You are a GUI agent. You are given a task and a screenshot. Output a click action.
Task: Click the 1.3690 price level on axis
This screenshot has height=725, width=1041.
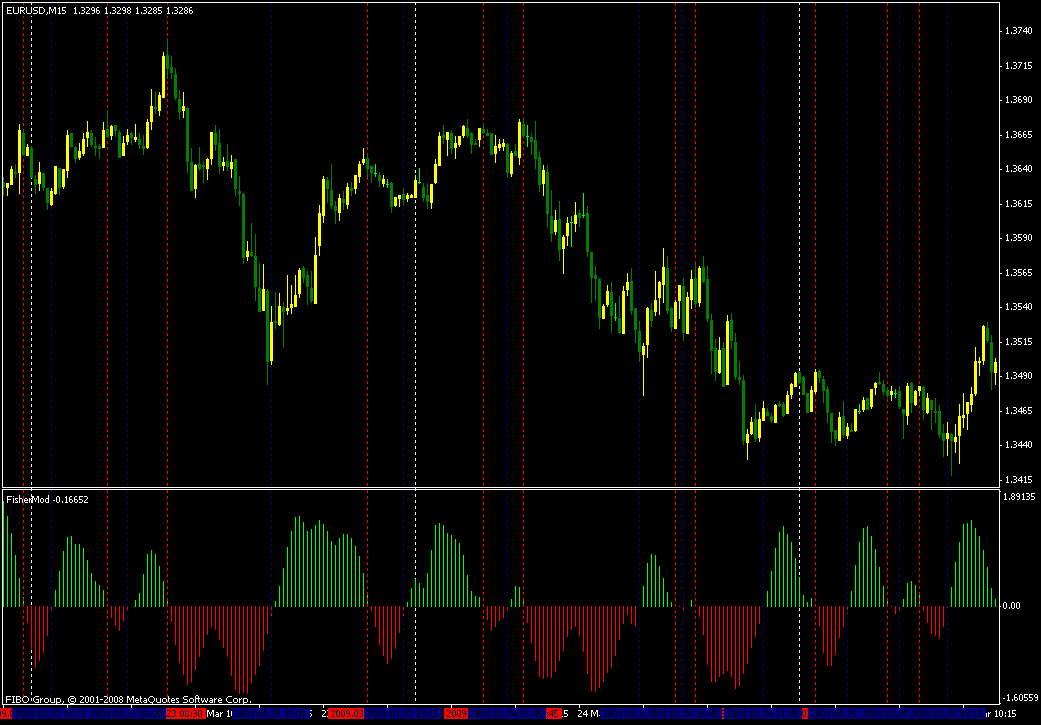pos(1017,100)
